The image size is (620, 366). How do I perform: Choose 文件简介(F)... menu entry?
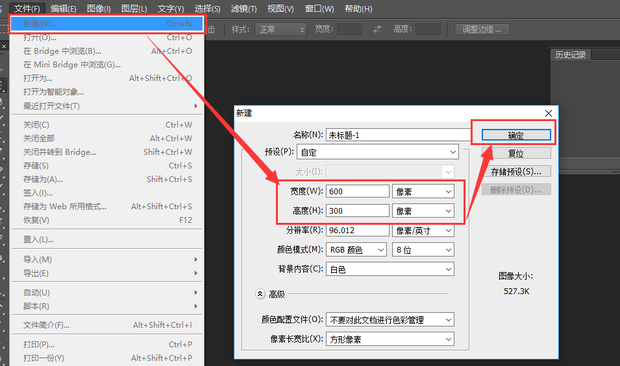(x=107, y=325)
